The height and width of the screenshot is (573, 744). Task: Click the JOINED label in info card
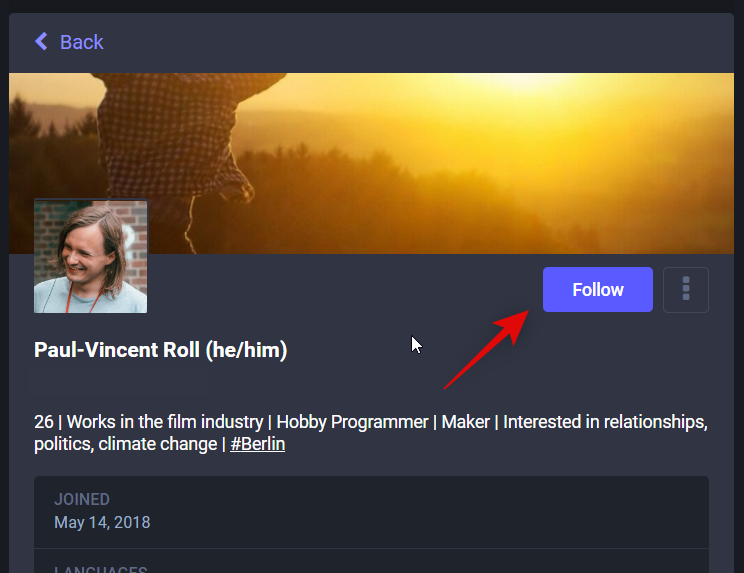pos(82,499)
